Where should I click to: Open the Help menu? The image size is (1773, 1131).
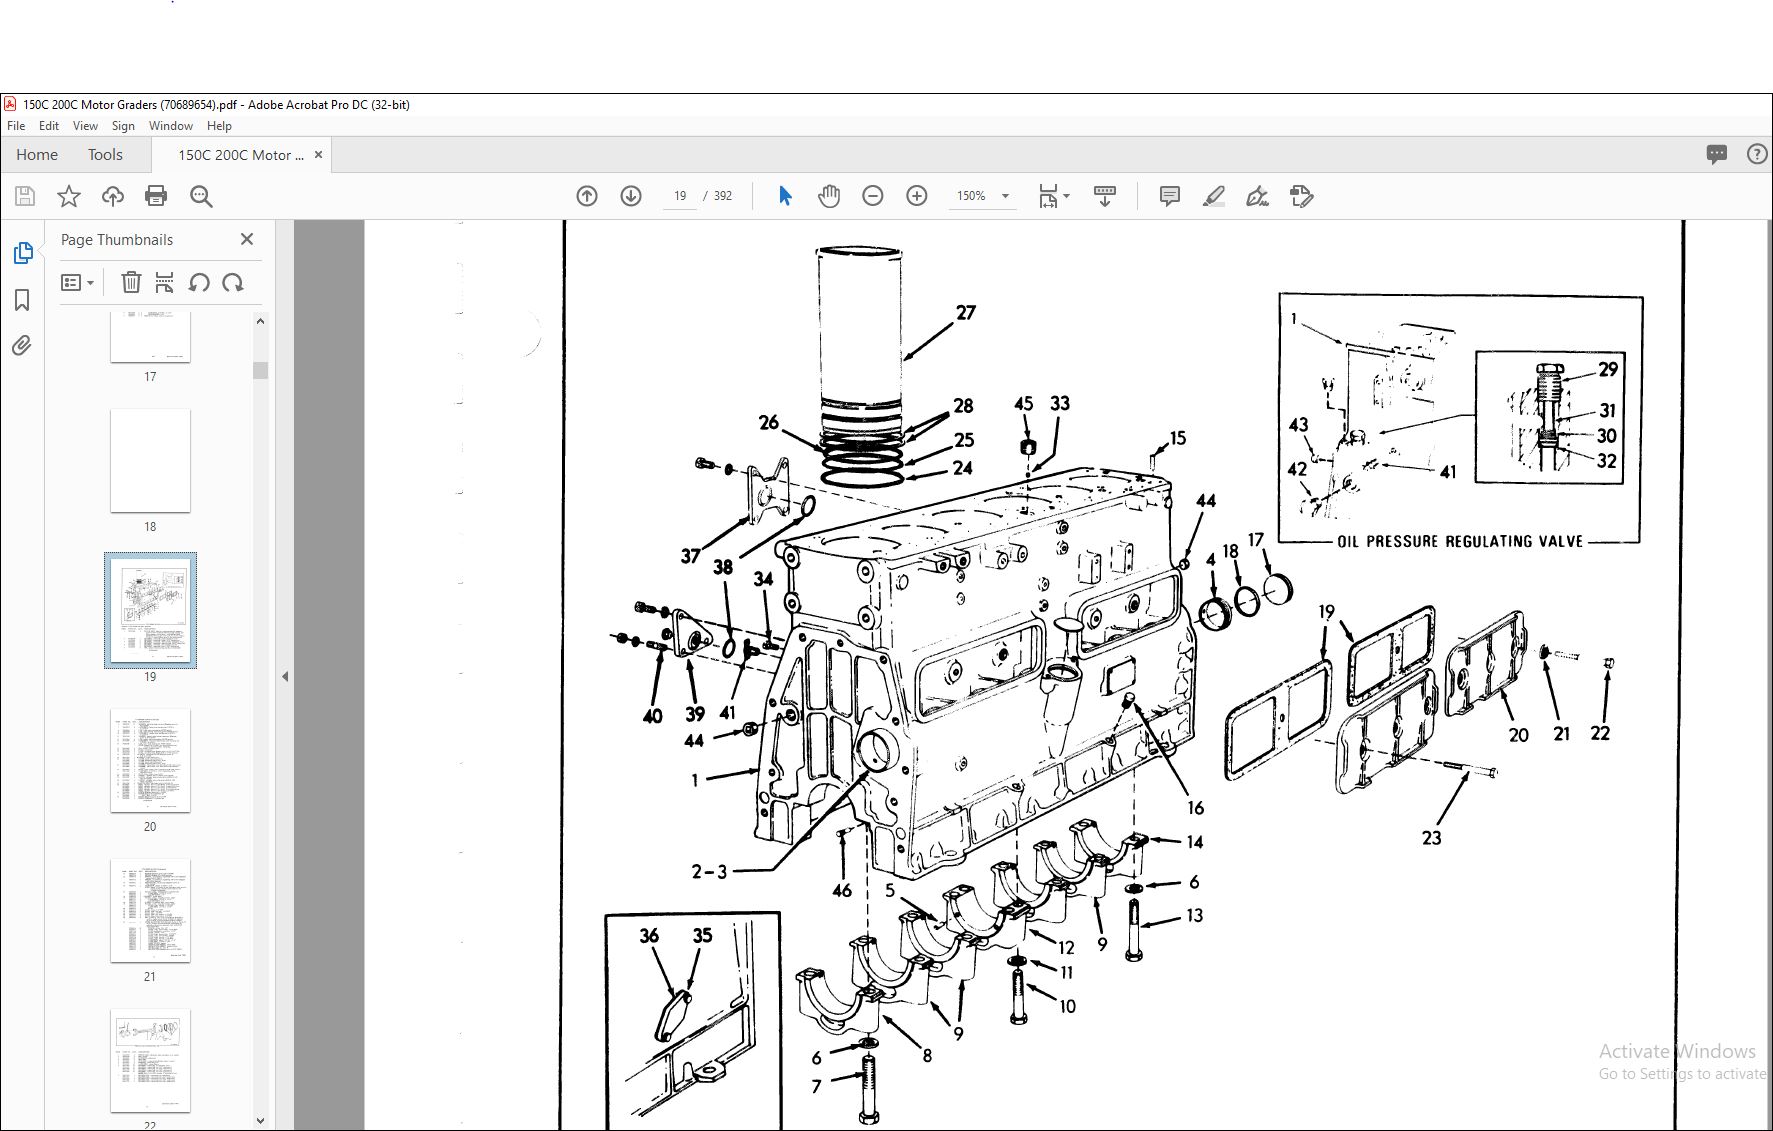point(219,126)
